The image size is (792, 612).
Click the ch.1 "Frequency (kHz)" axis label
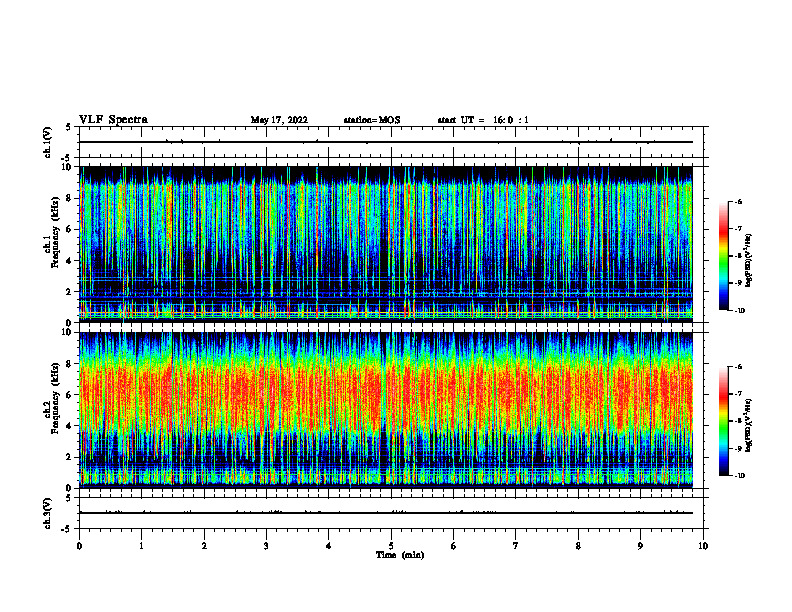pyautogui.click(x=55, y=232)
